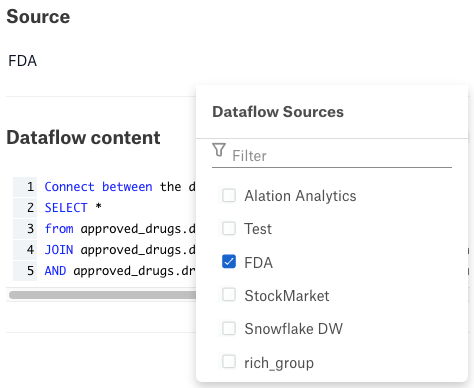Image resolution: width=474 pixels, height=388 pixels.
Task: Select the rich_group checkbox
Action: click(229, 362)
